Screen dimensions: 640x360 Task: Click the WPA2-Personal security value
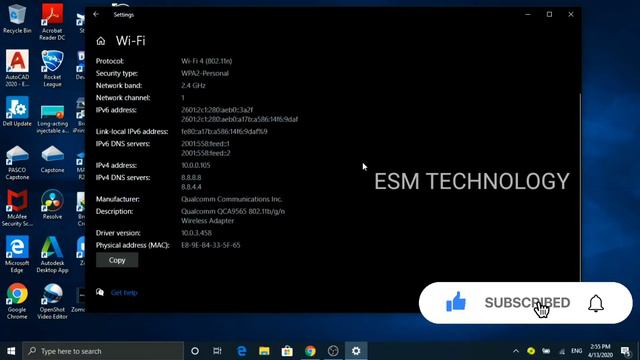205,73
